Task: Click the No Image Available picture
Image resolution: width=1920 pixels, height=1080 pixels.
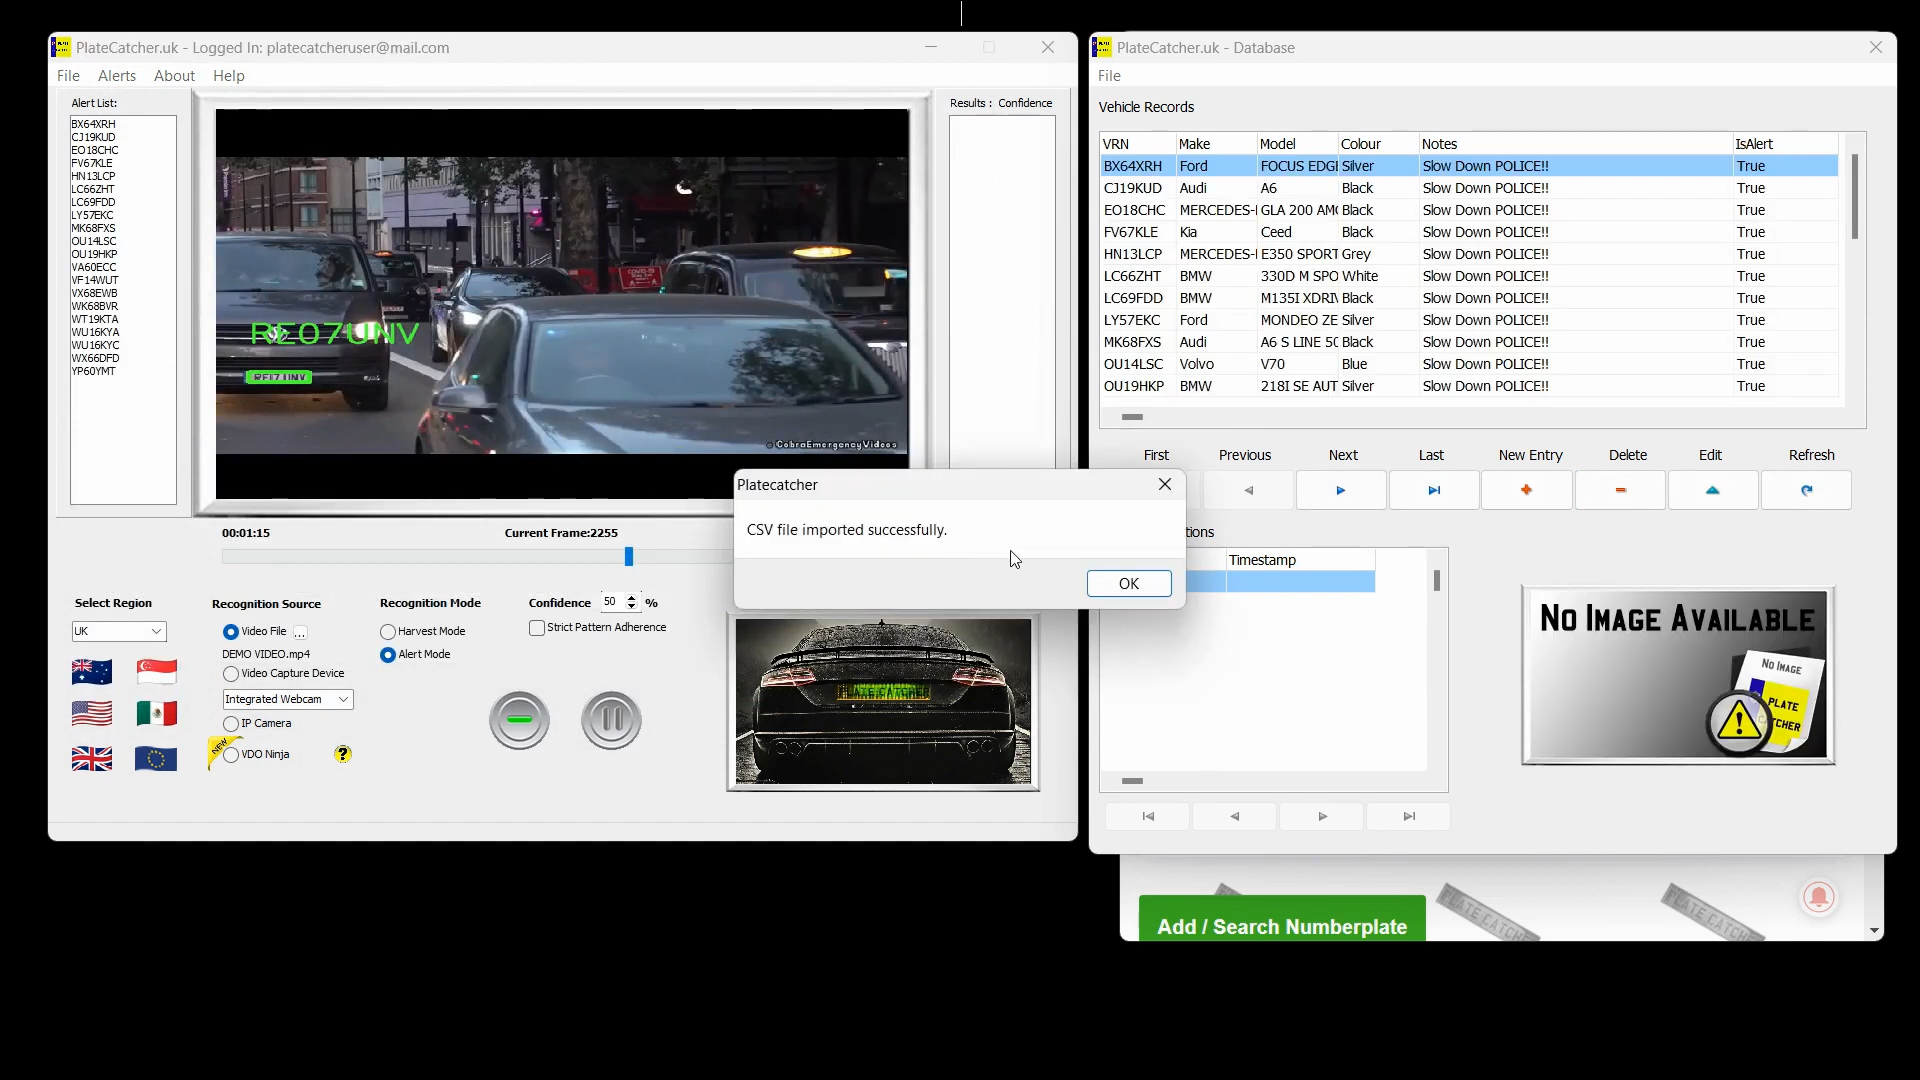Action: (1678, 675)
